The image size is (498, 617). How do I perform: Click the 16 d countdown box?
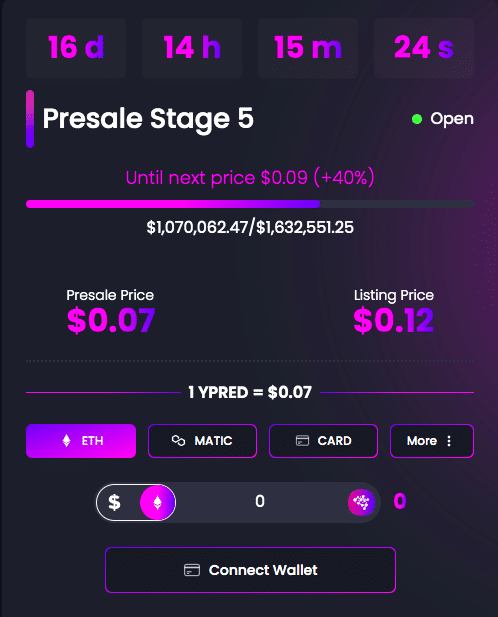click(76, 48)
